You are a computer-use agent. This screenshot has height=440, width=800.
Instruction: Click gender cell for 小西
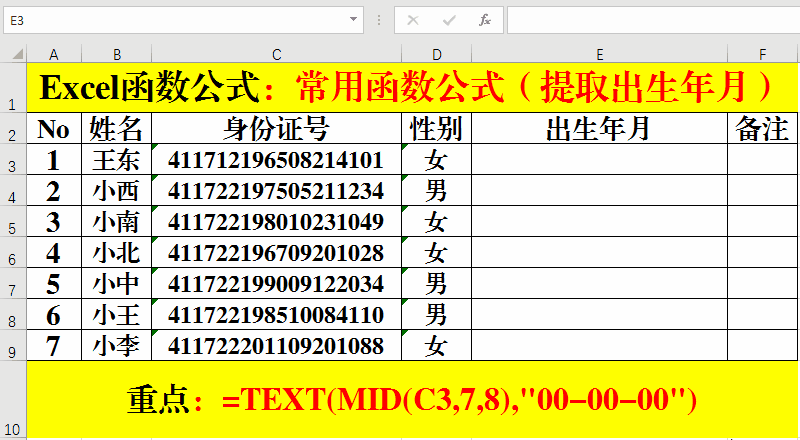click(436, 190)
